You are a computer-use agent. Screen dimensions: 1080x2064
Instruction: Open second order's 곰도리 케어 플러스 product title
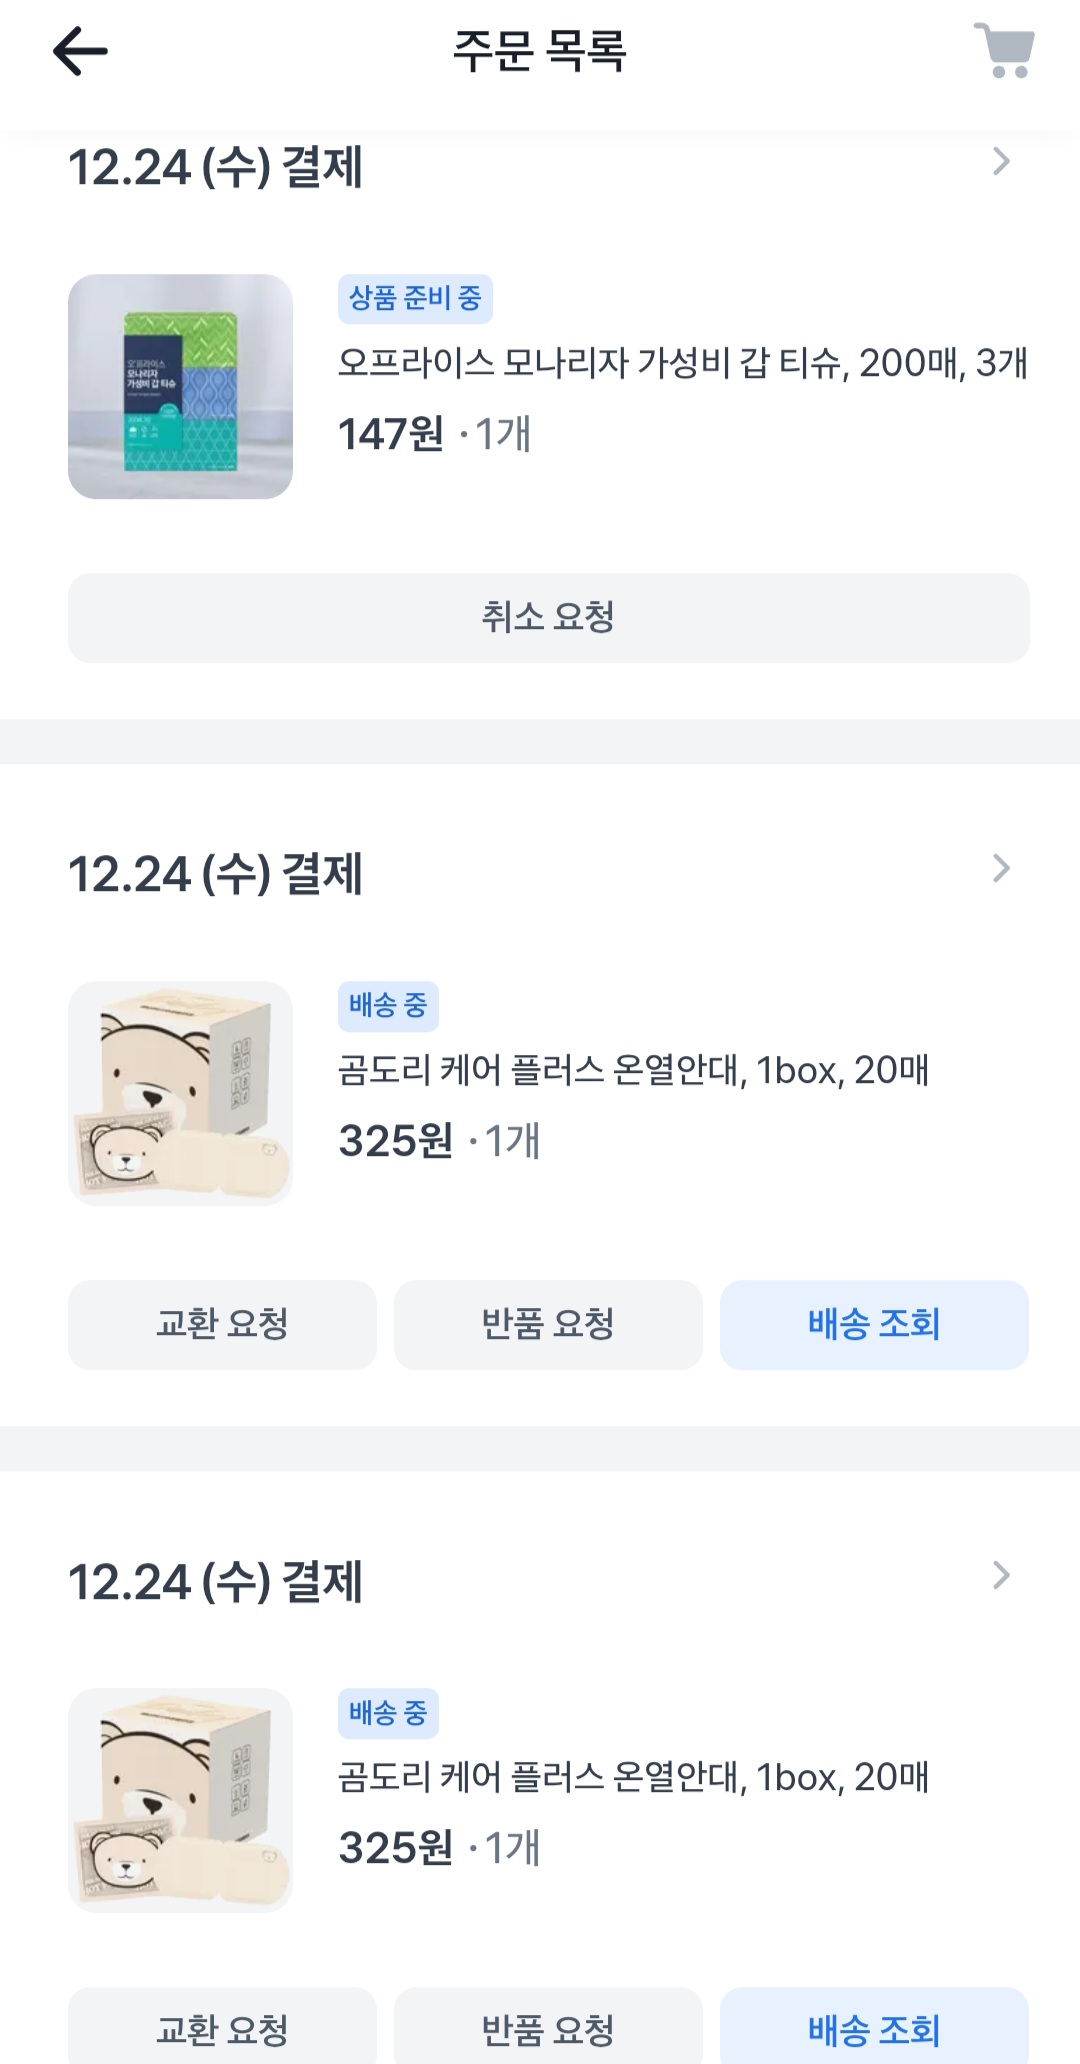click(633, 1071)
